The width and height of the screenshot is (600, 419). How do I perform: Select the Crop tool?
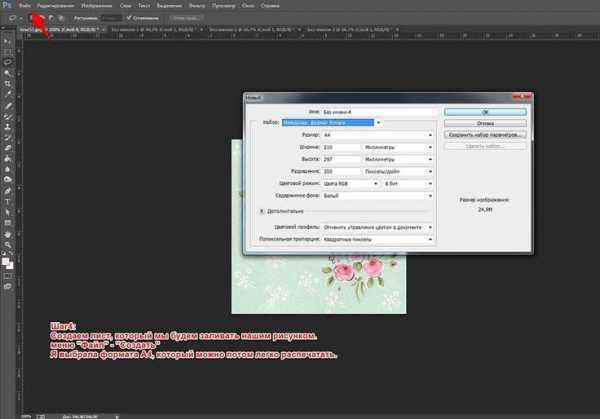[x=8, y=83]
